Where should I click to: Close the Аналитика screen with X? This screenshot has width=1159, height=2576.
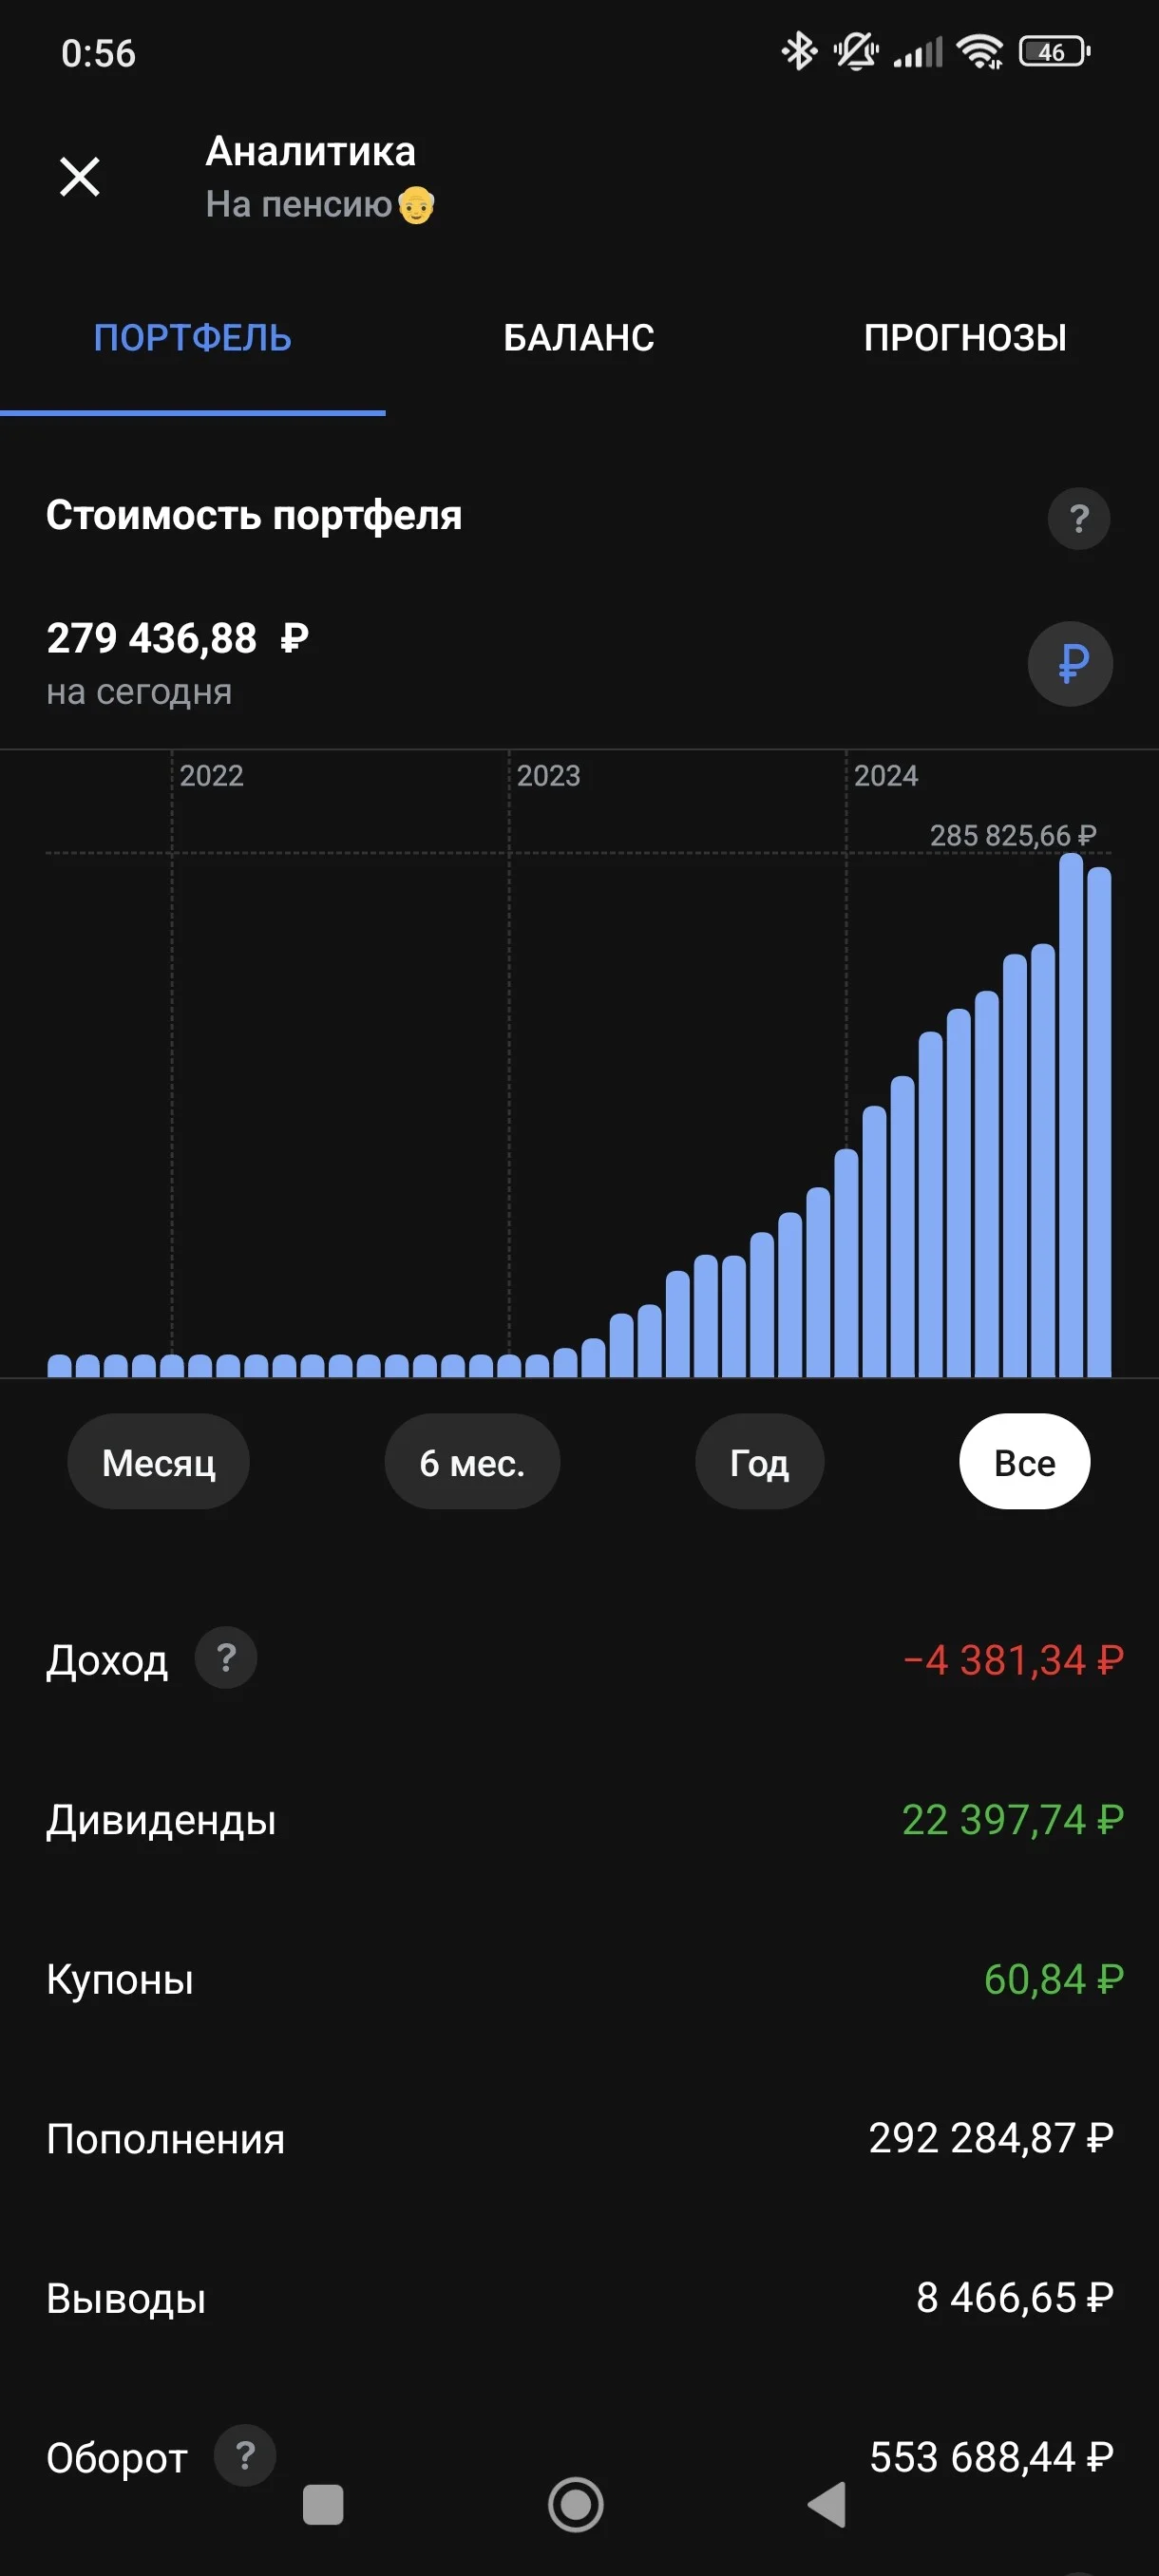coord(80,177)
